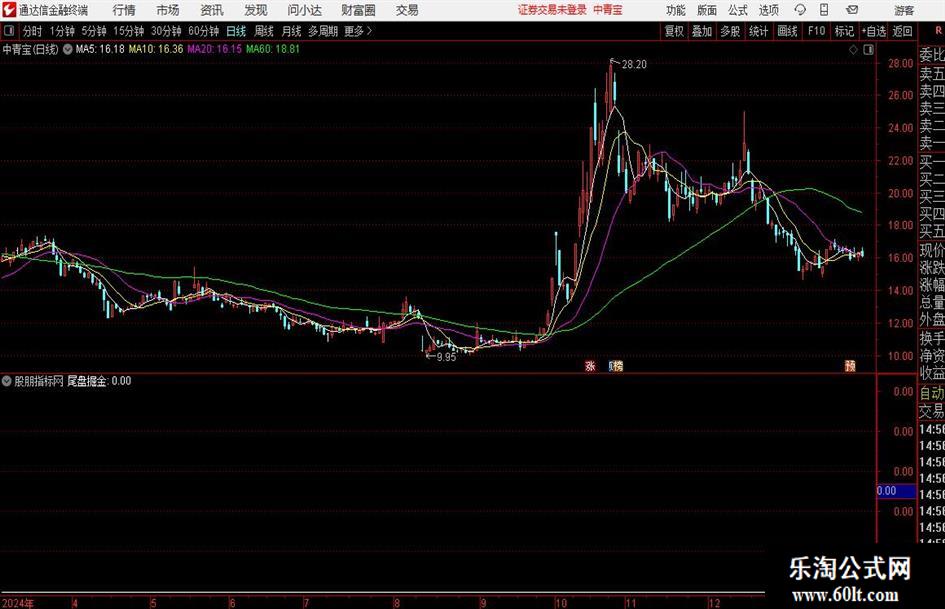Click the 9.95 low price label
The height and width of the screenshot is (609, 945).
446,357
